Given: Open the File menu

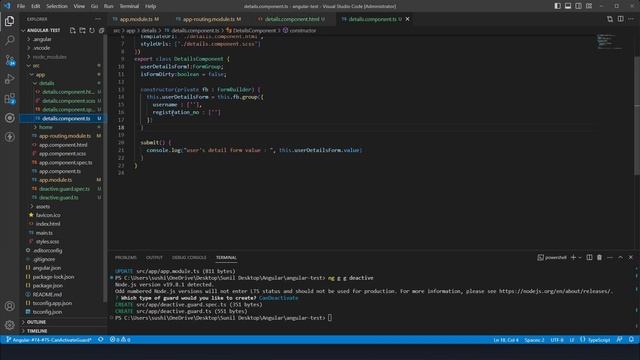Looking at the screenshot, I should point(21,6).
